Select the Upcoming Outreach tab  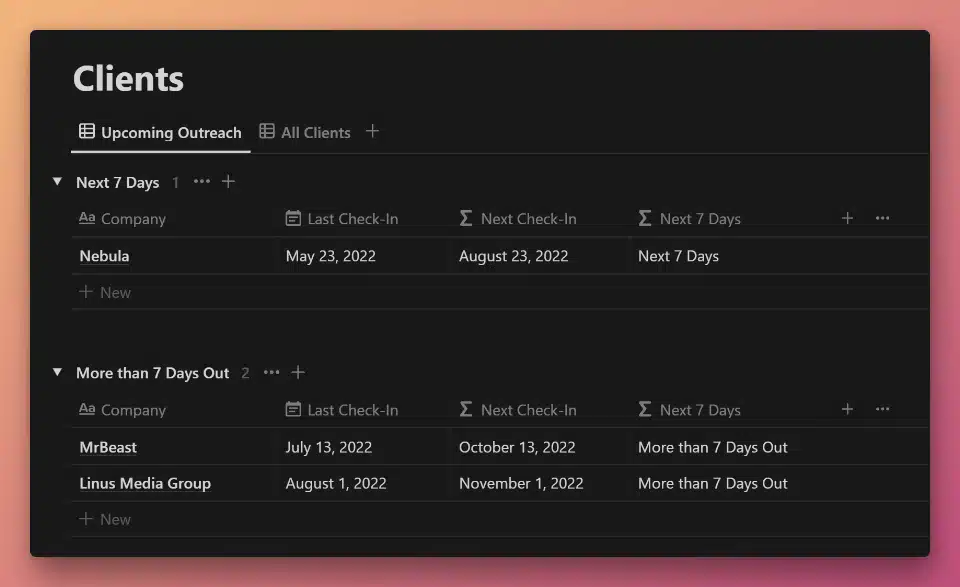160,132
